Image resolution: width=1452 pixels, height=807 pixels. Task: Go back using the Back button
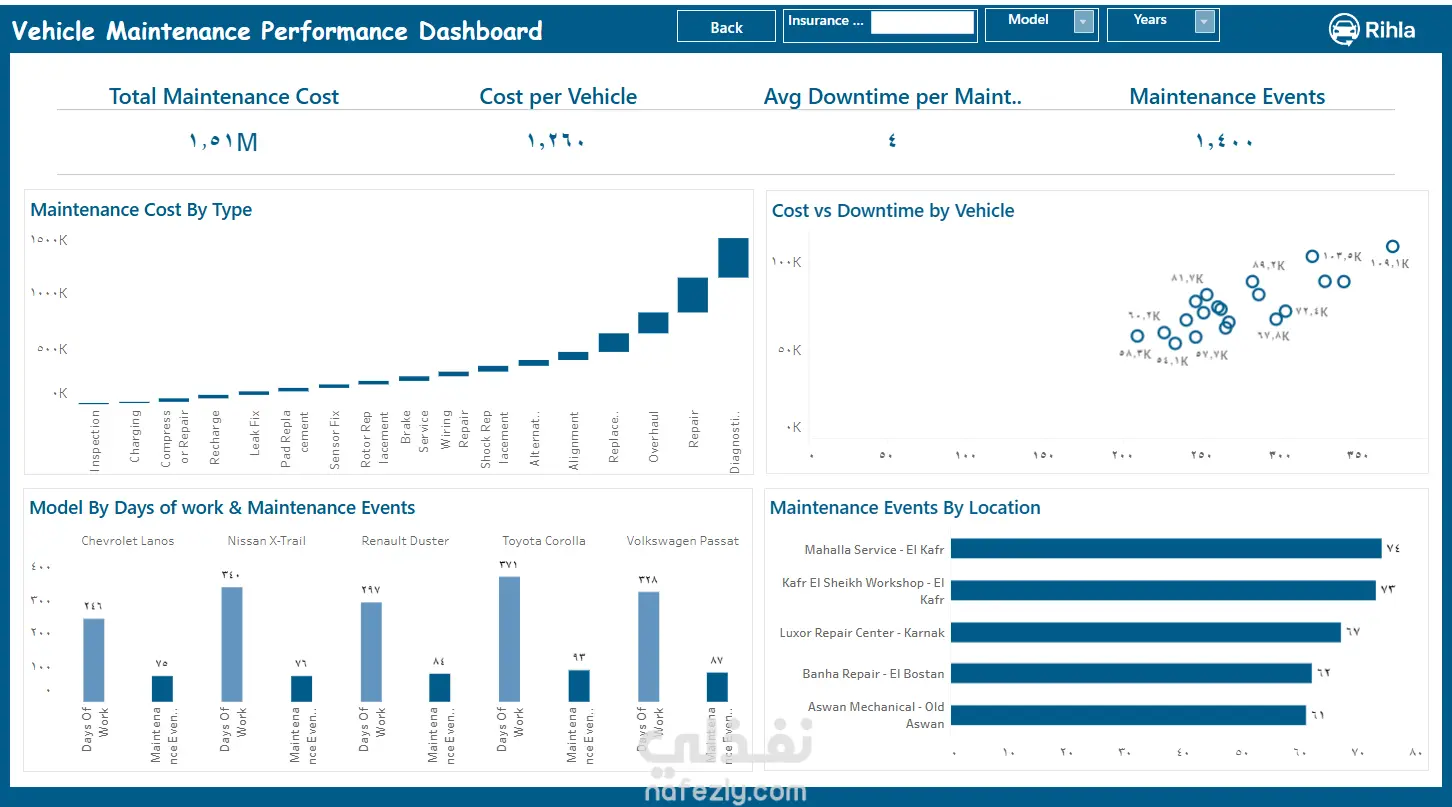tap(726, 27)
